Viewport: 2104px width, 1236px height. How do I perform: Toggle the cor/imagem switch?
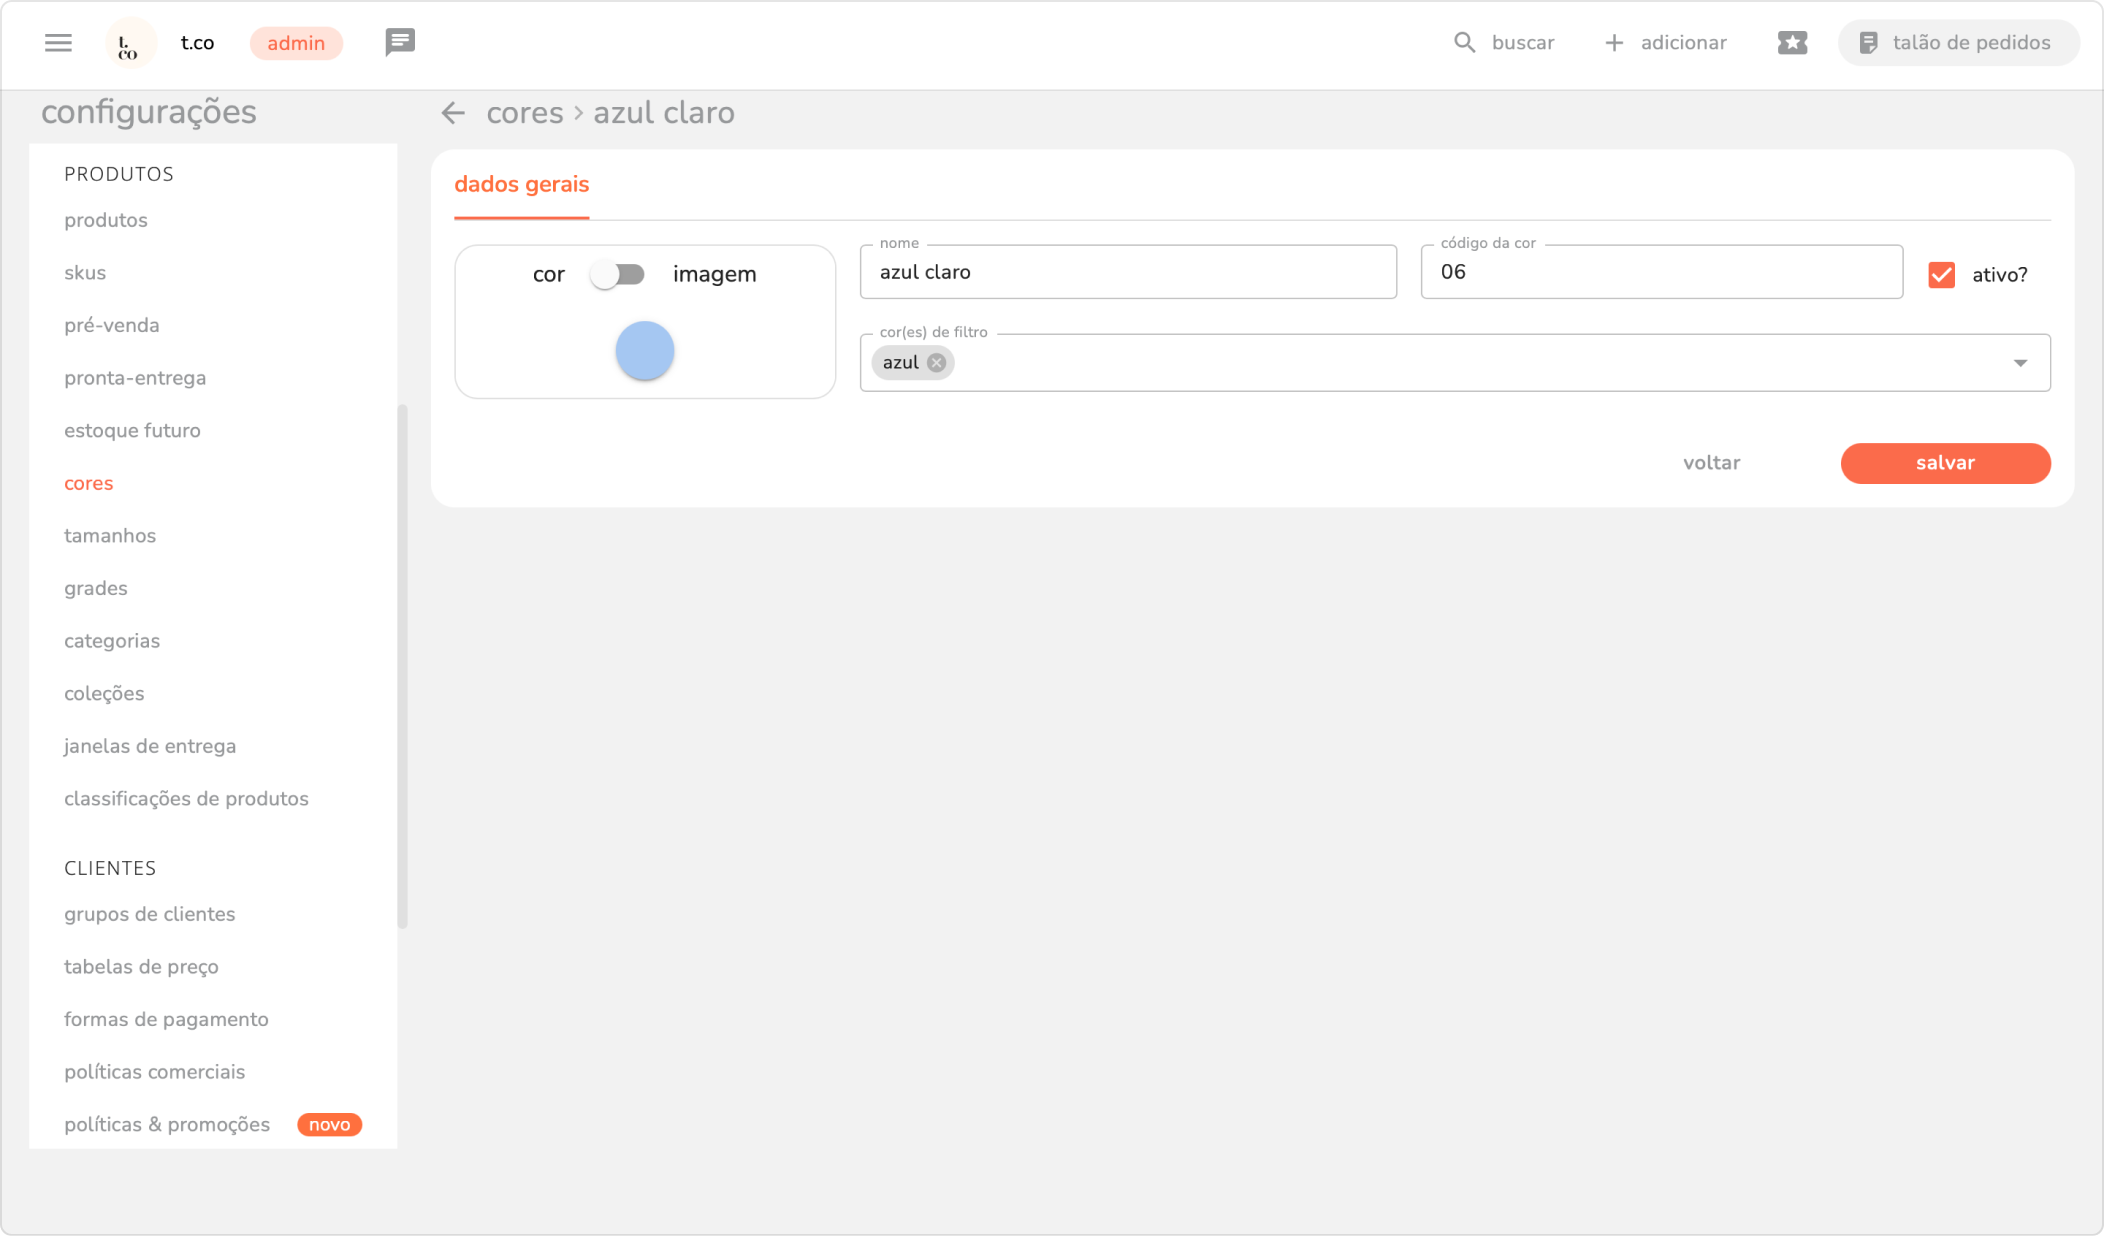617,274
